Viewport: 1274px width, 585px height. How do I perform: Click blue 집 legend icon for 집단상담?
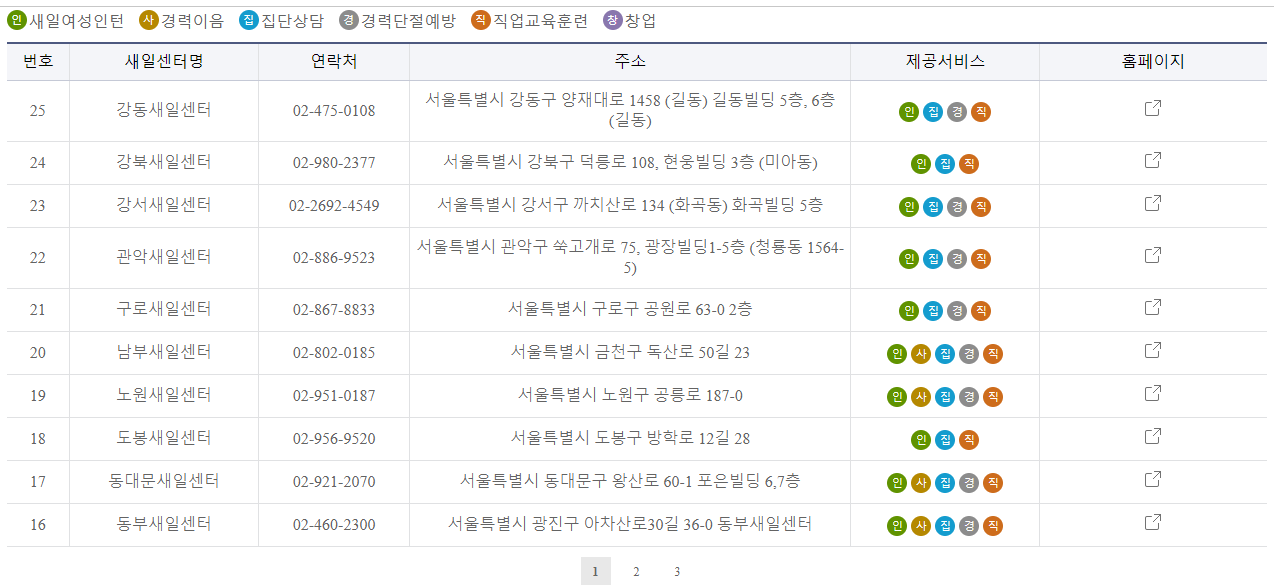pyautogui.click(x=249, y=20)
